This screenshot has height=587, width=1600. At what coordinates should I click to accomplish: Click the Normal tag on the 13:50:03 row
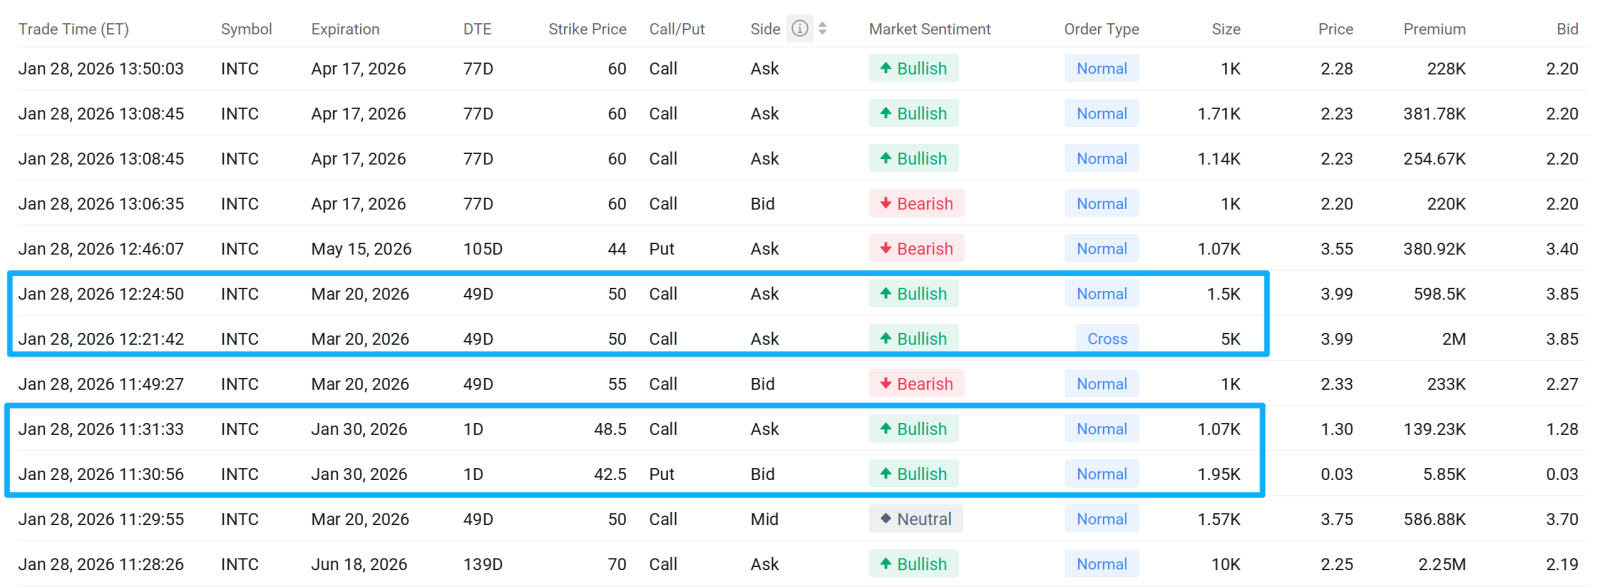click(x=1101, y=68)
